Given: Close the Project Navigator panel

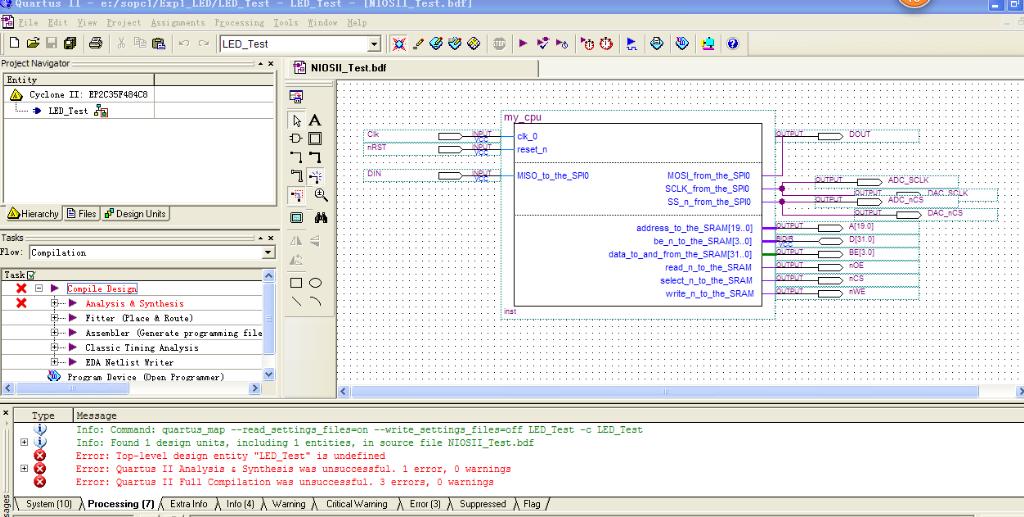Looking at the screenshot, I should (271, 63).
